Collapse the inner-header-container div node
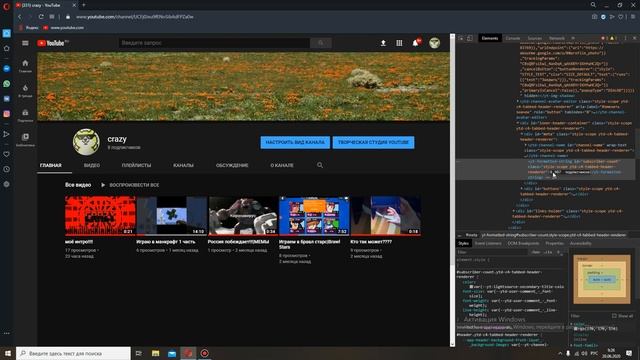Screen dimensions: 640x360 (518, 123)
